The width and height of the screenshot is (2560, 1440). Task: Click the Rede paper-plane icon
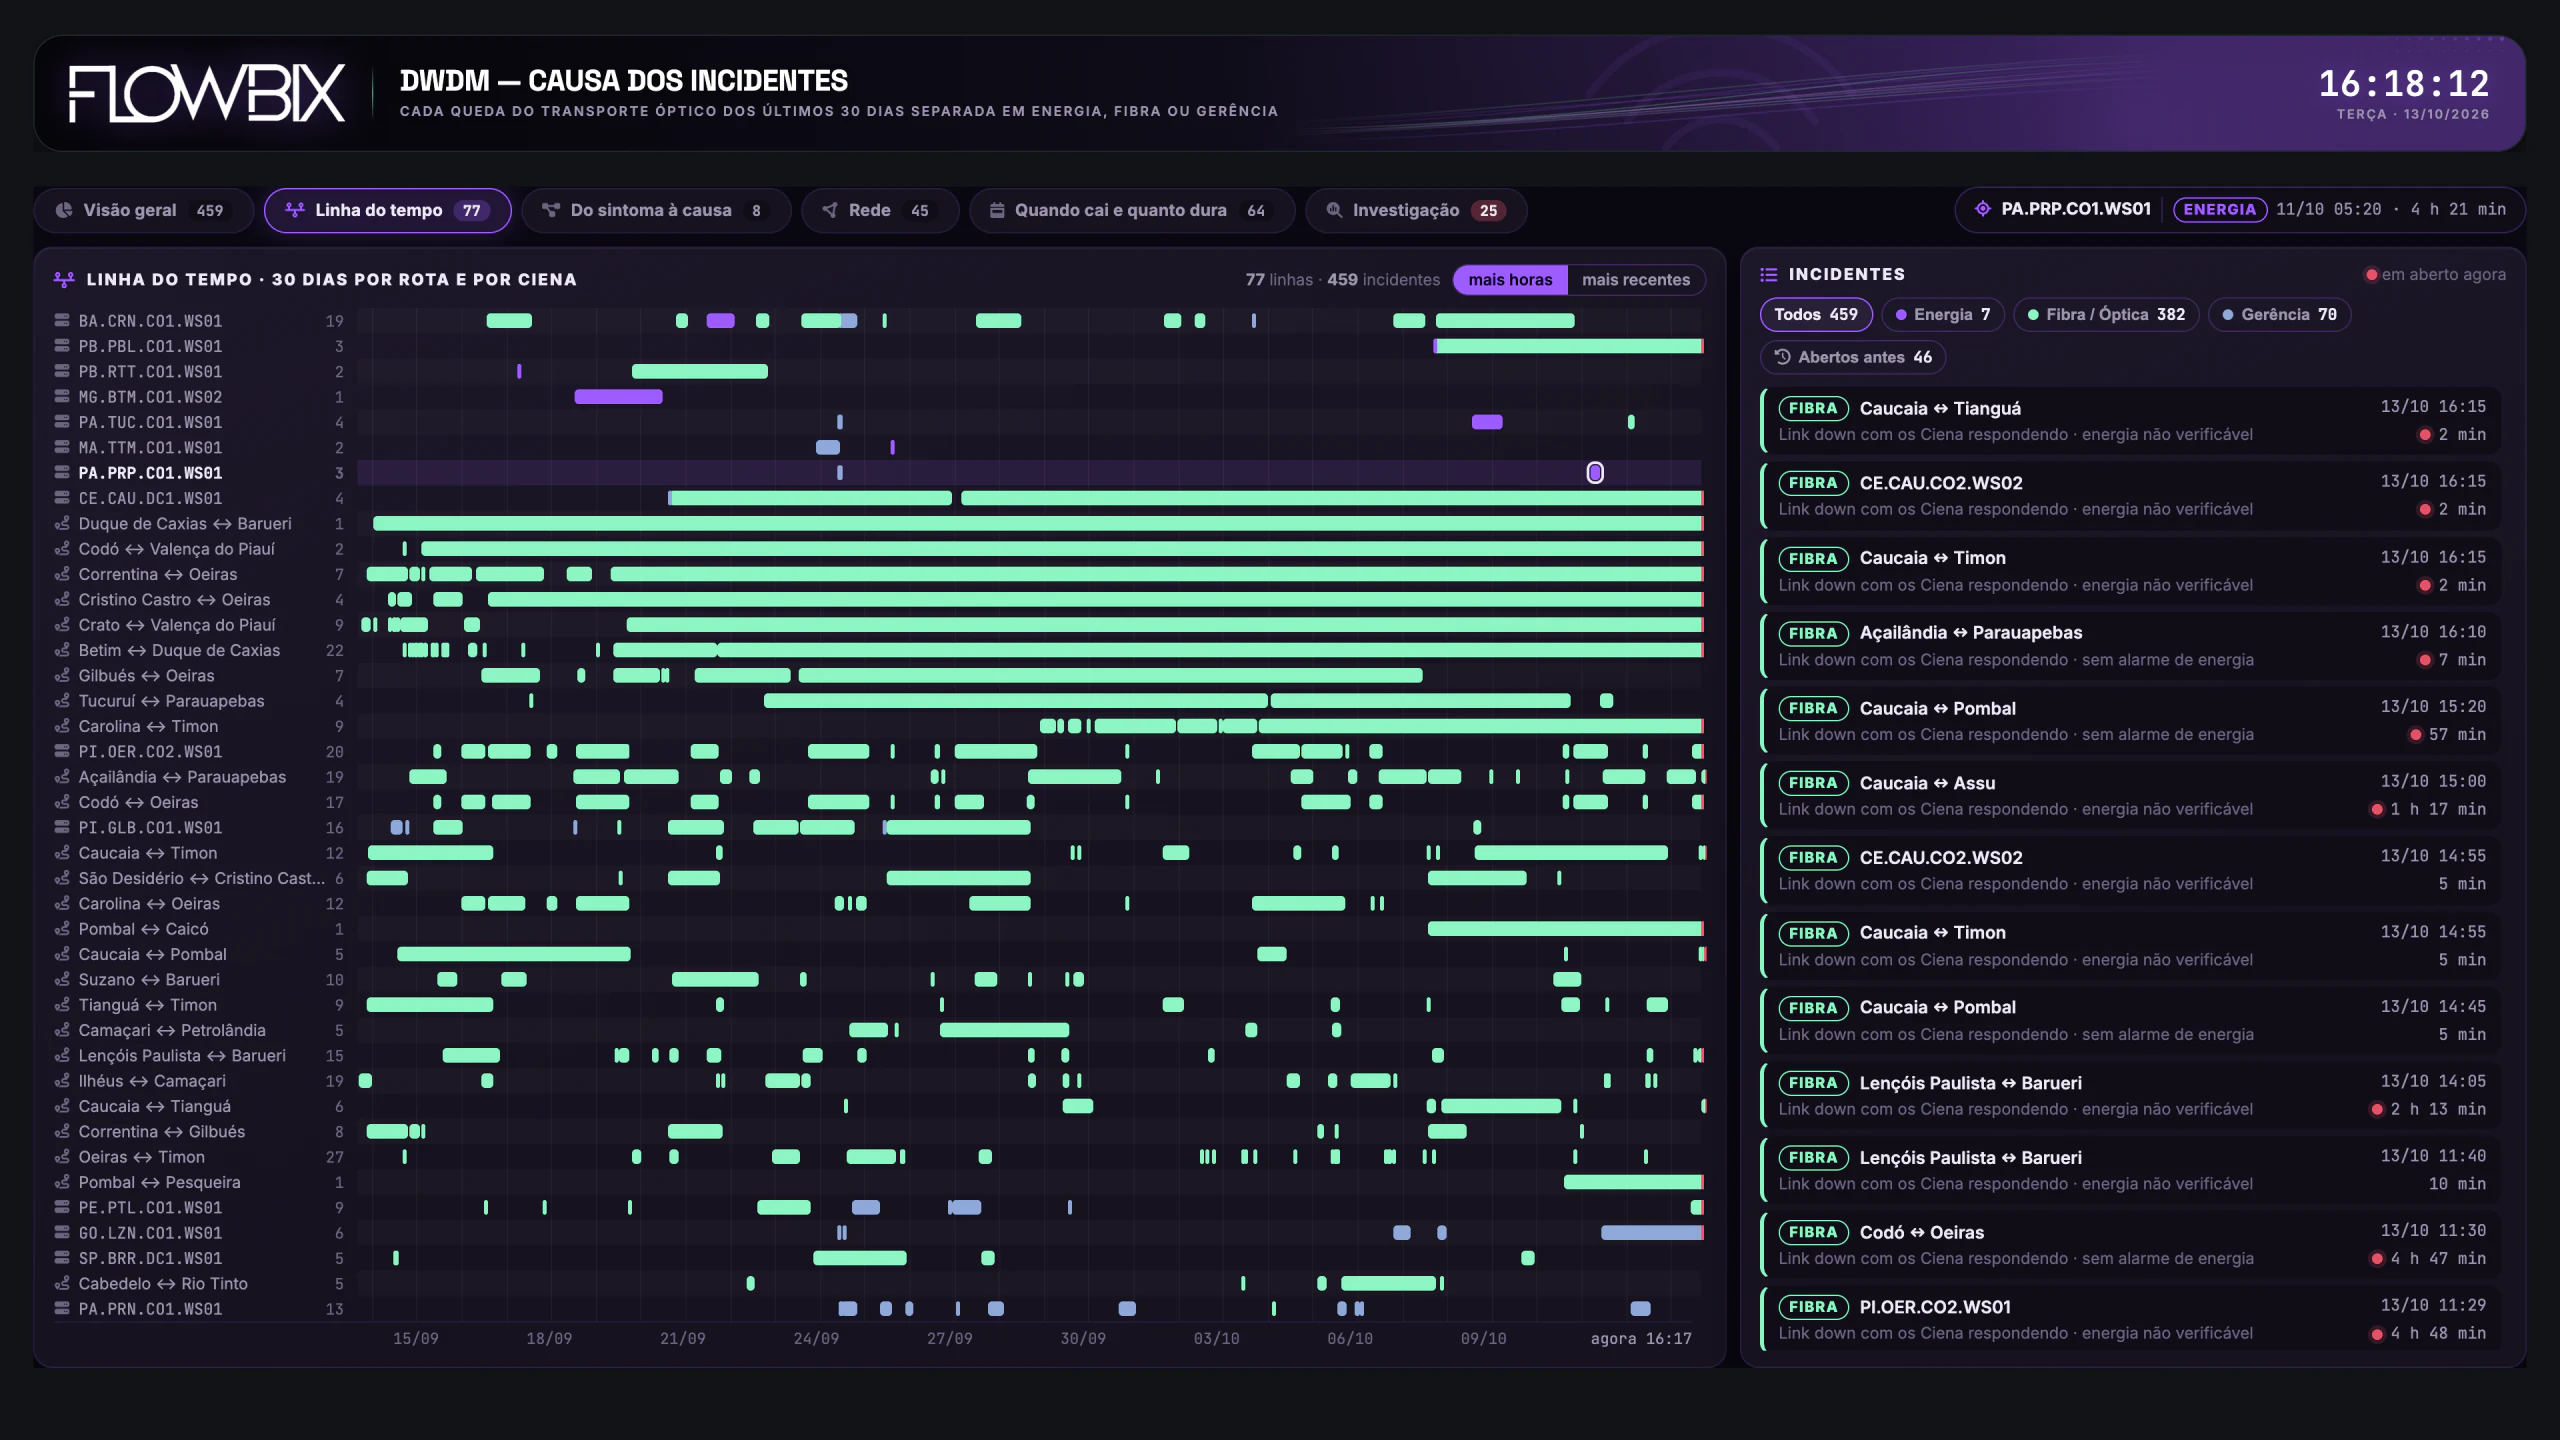830,210
